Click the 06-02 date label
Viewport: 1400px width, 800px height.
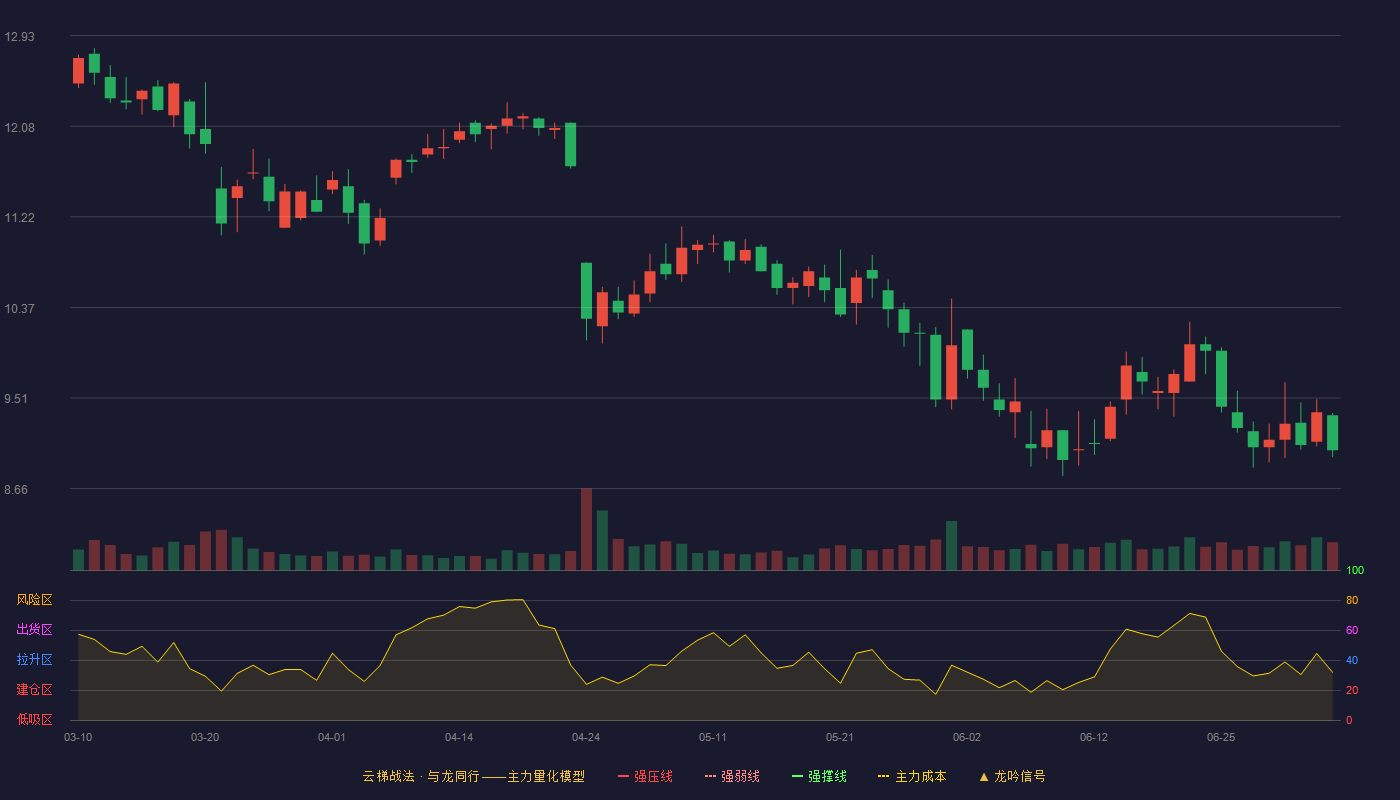(x=967, y=737)
